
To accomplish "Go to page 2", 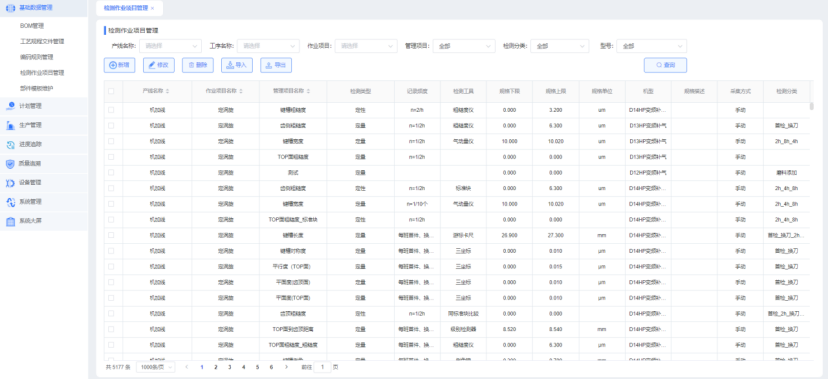I will pyautogui.click(x=216, y=367).
